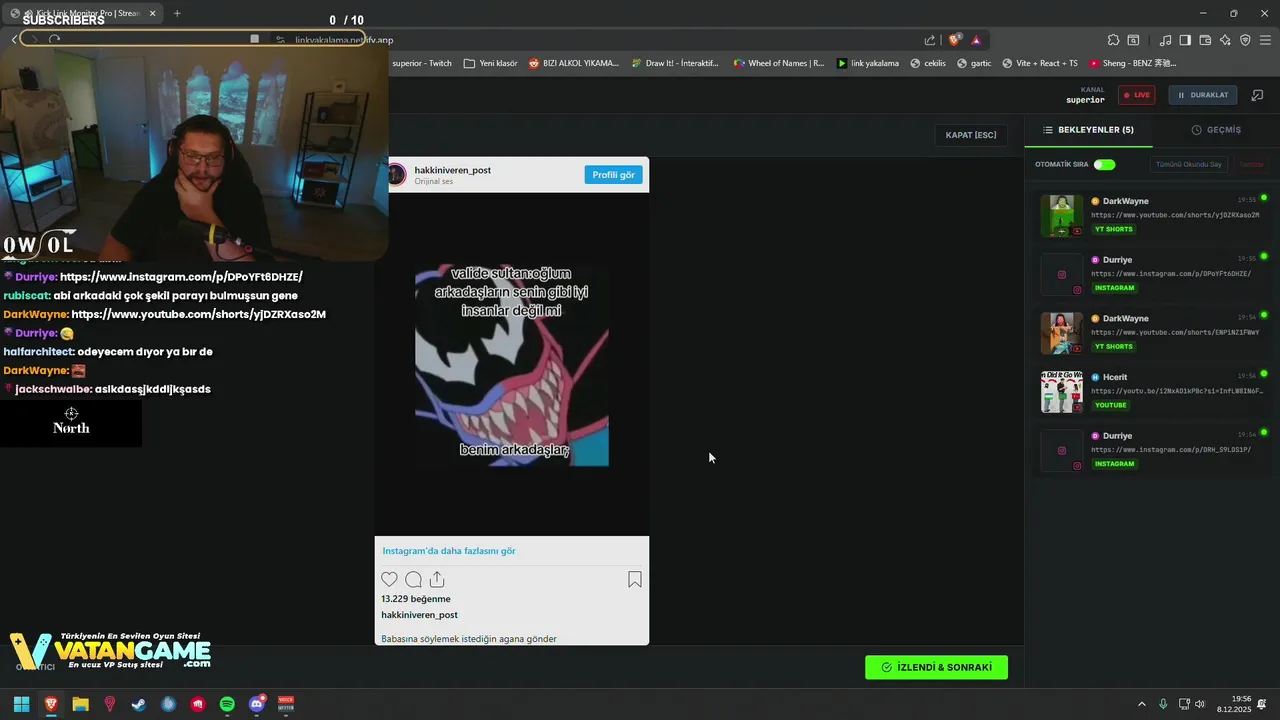Open Spotify from the taskbar
This screenshot has width=1280, height=720.
point(227,704)
